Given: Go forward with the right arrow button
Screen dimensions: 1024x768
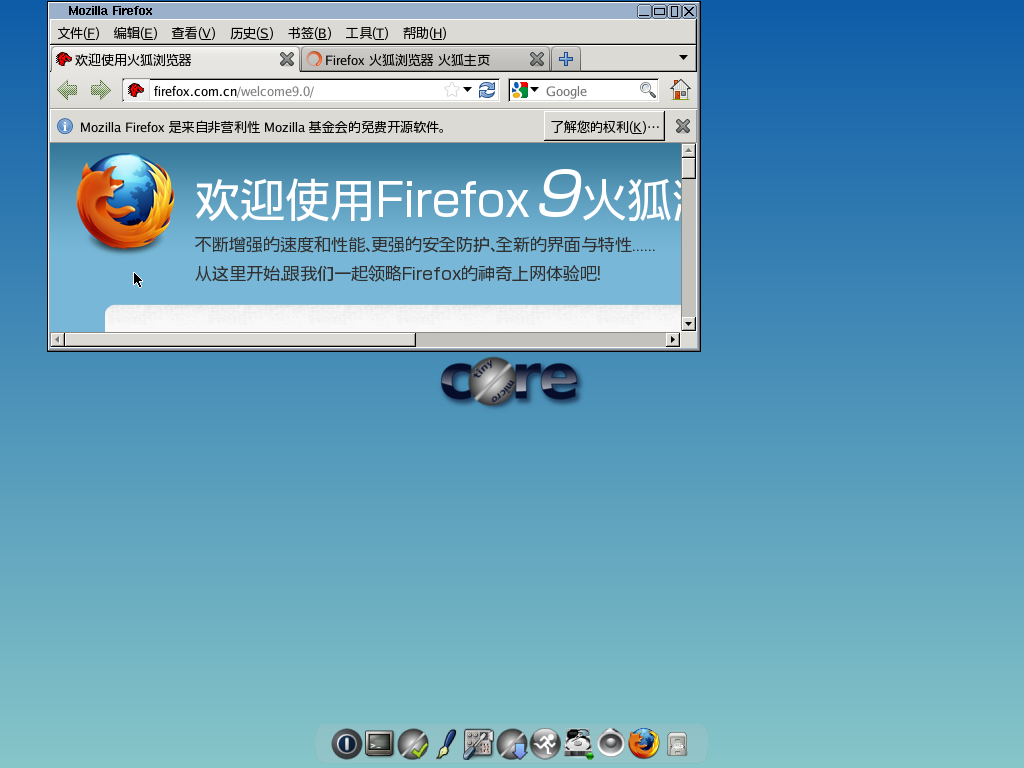Looking at the screenshot, I should point(100,90).
